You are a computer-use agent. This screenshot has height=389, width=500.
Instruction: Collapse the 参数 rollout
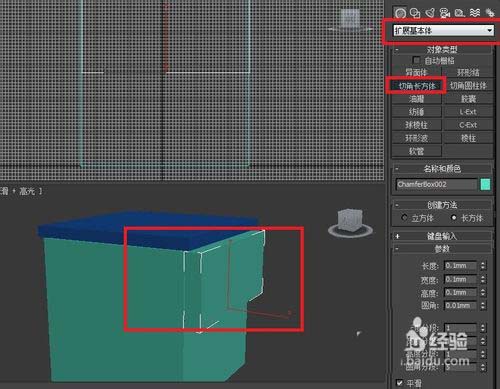click(442, 249)
